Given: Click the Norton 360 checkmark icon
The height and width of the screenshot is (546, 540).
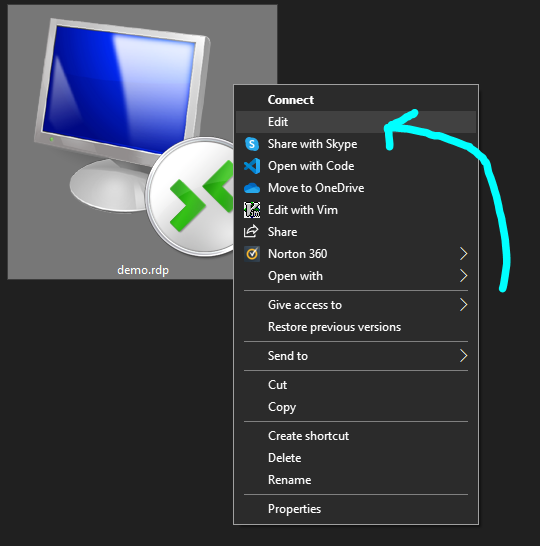Looking at the screenshot, I should 252,254.
